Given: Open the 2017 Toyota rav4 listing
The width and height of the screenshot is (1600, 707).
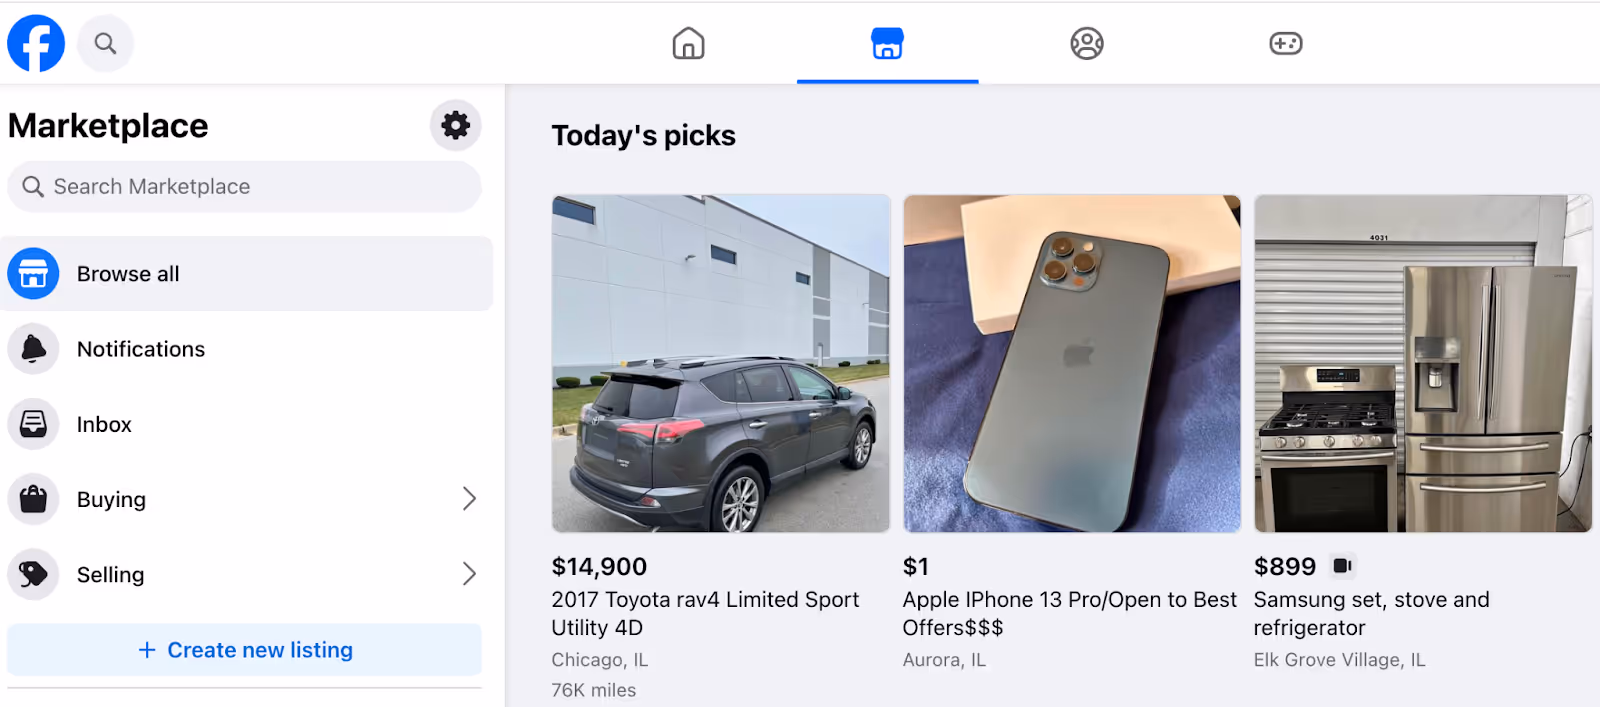Looking at the screenshot, I should pyautogui.click(x=719, y=363).
